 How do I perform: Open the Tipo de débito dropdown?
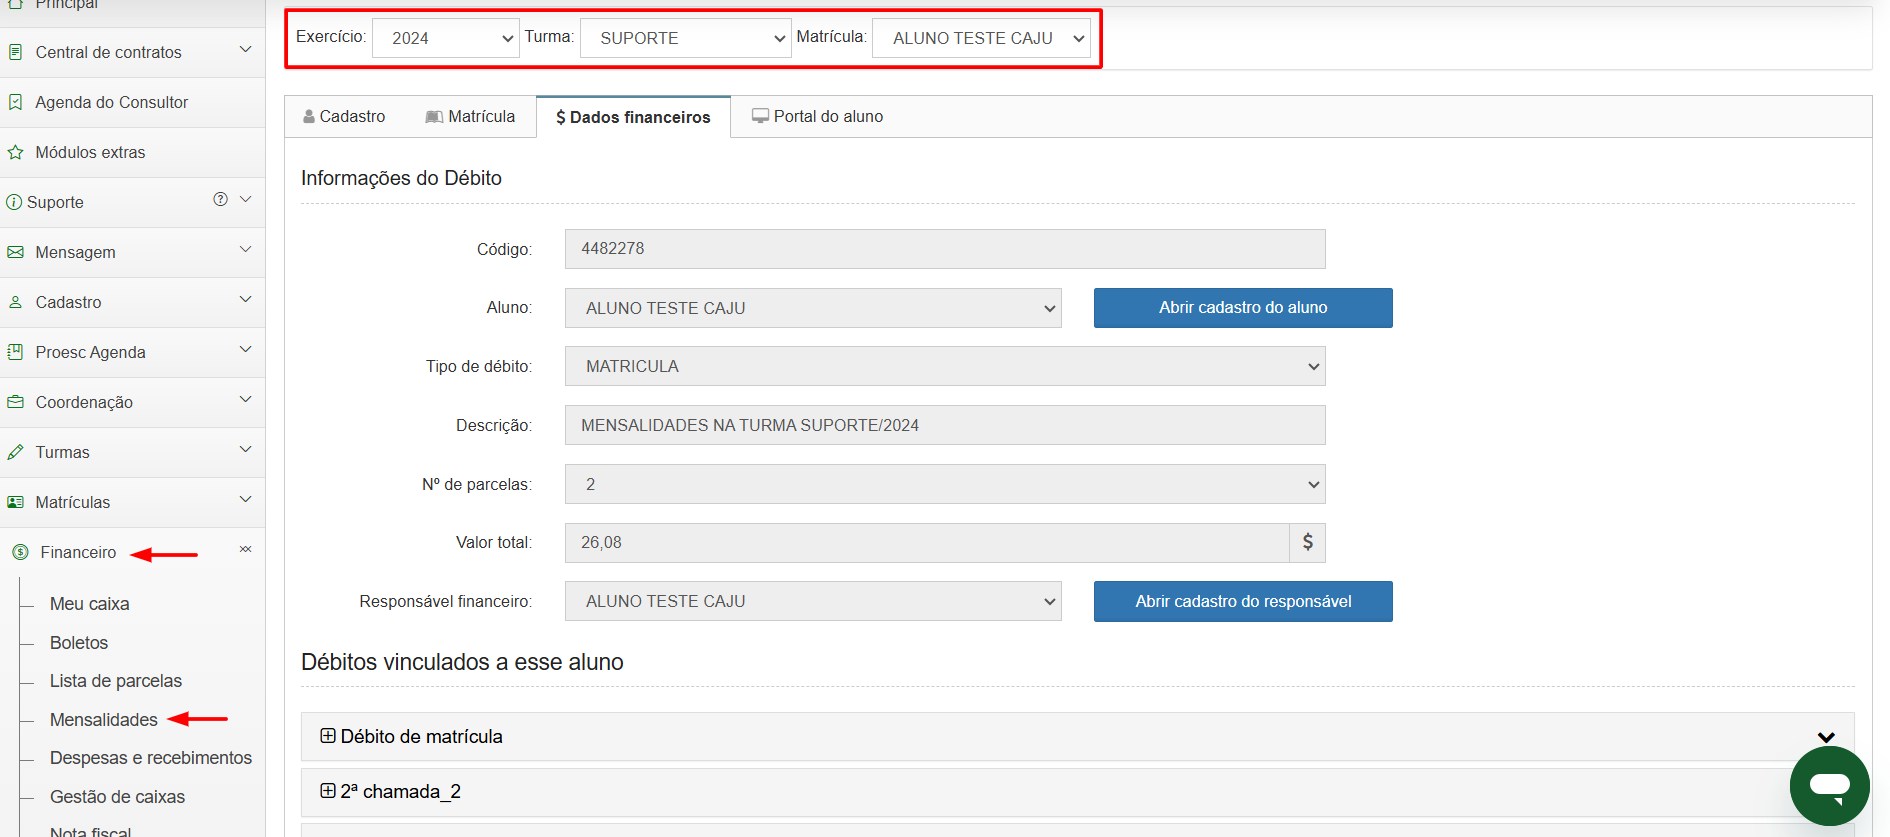[x=945, y=366]
